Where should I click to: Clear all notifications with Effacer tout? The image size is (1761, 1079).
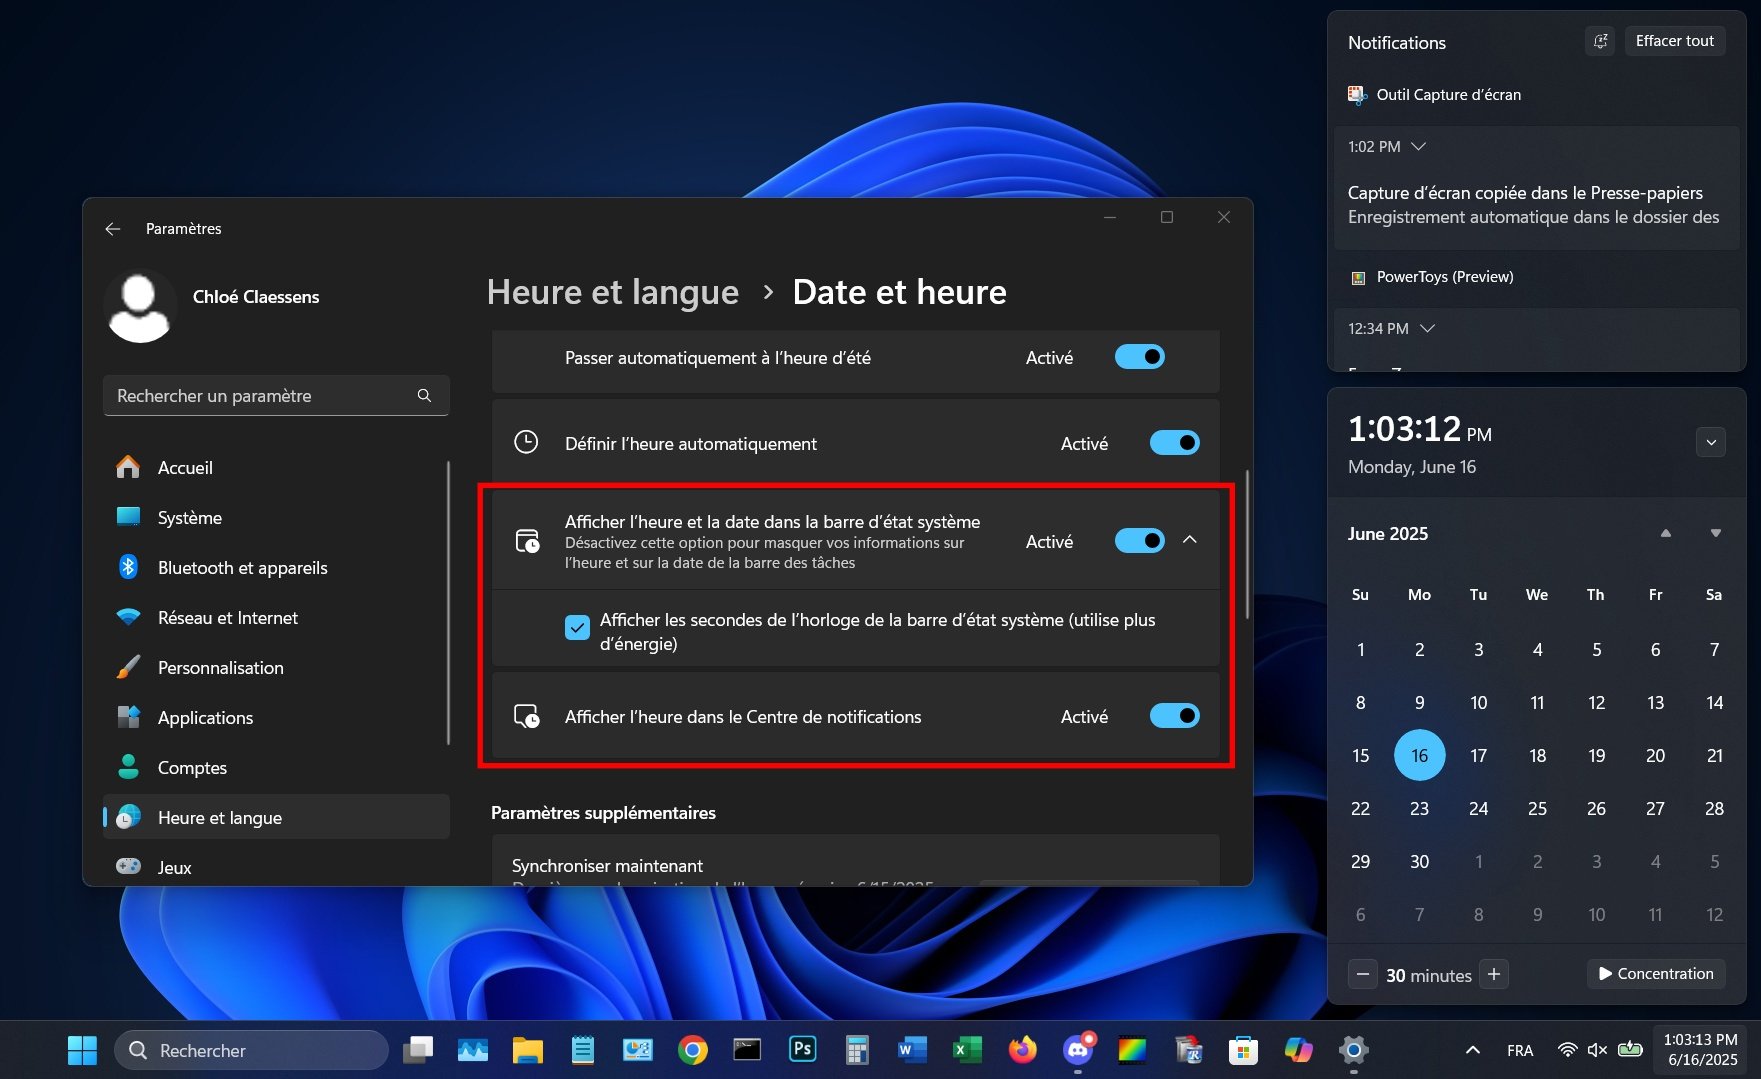[1674, 40]
